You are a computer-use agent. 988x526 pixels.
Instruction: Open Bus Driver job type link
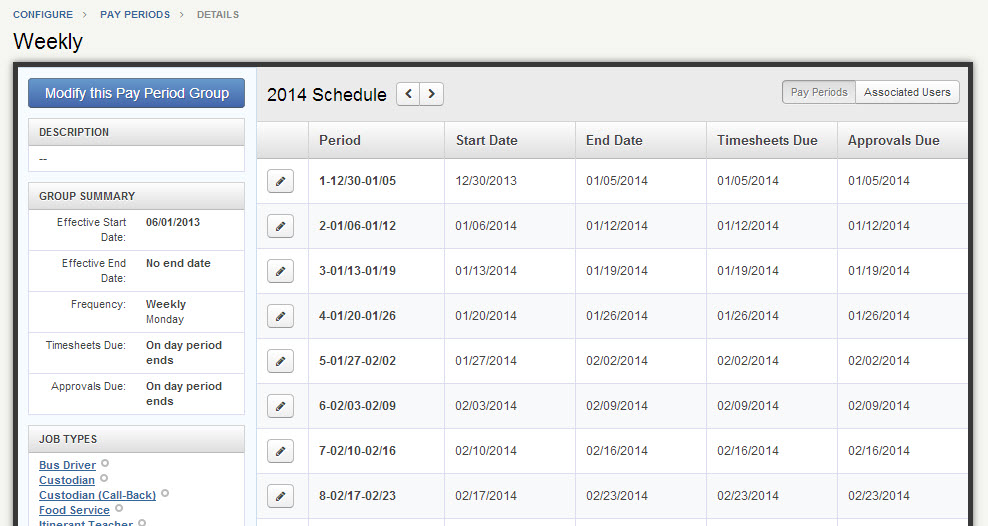67,465
